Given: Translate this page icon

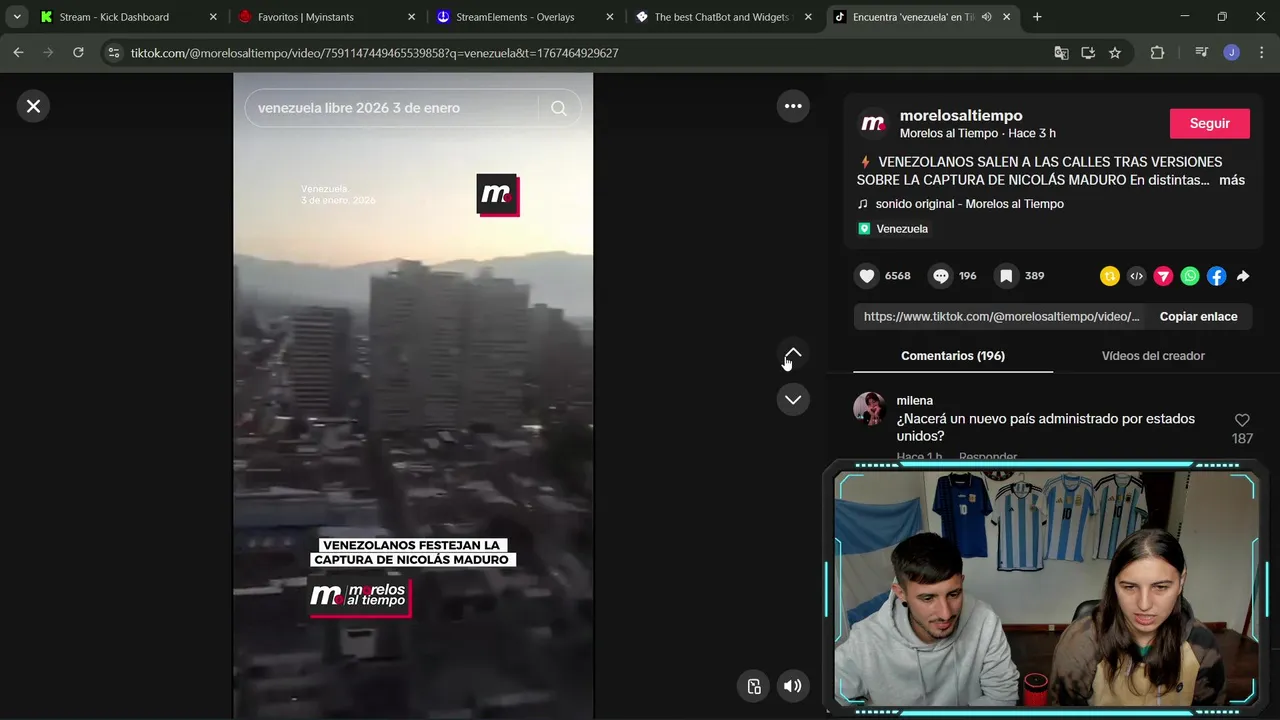Looking at the screenshot, I should click(1062, 53).
